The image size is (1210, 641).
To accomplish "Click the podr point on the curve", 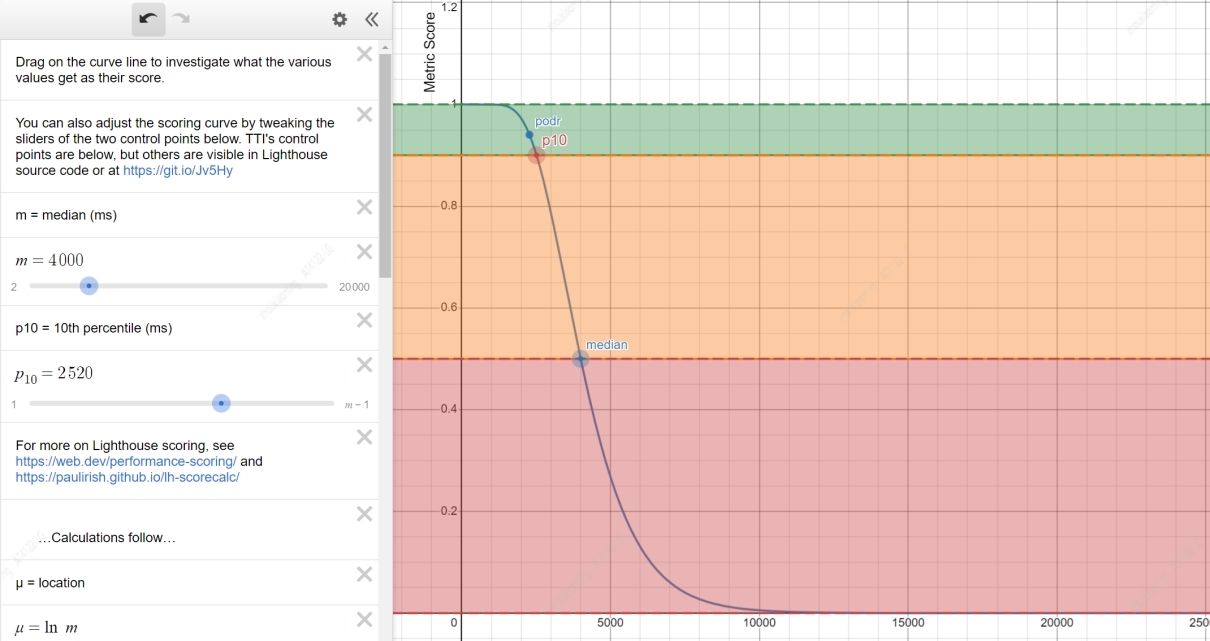I will 530,134.
